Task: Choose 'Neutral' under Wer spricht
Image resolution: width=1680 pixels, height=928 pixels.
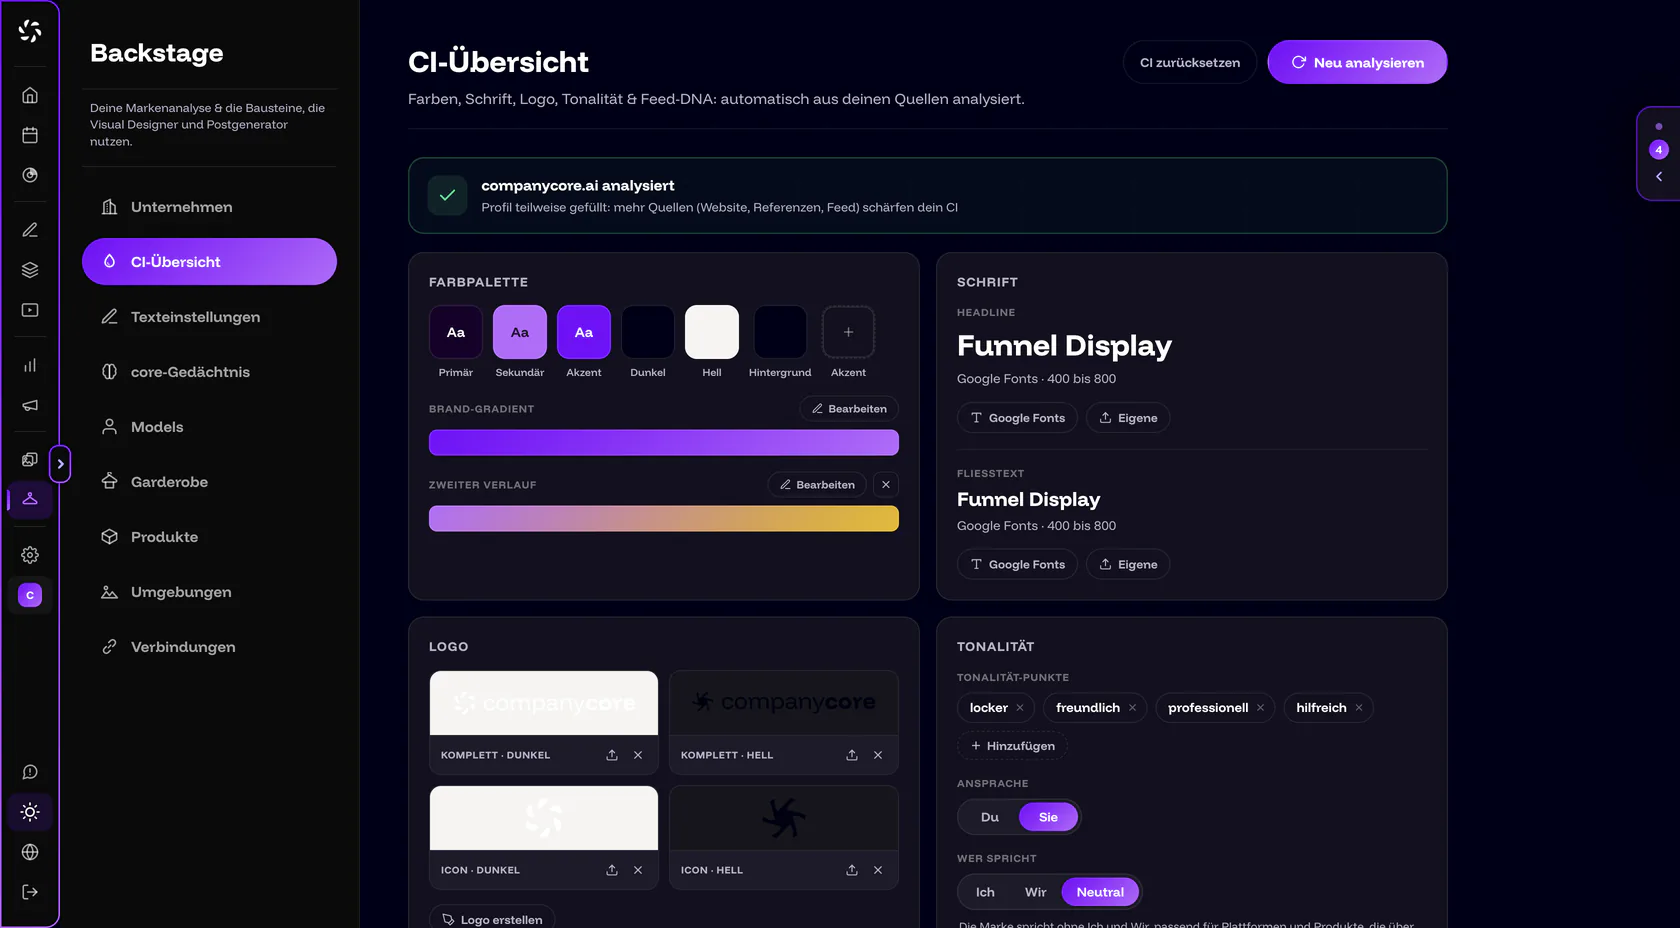Action: [x=1100, y=892]
